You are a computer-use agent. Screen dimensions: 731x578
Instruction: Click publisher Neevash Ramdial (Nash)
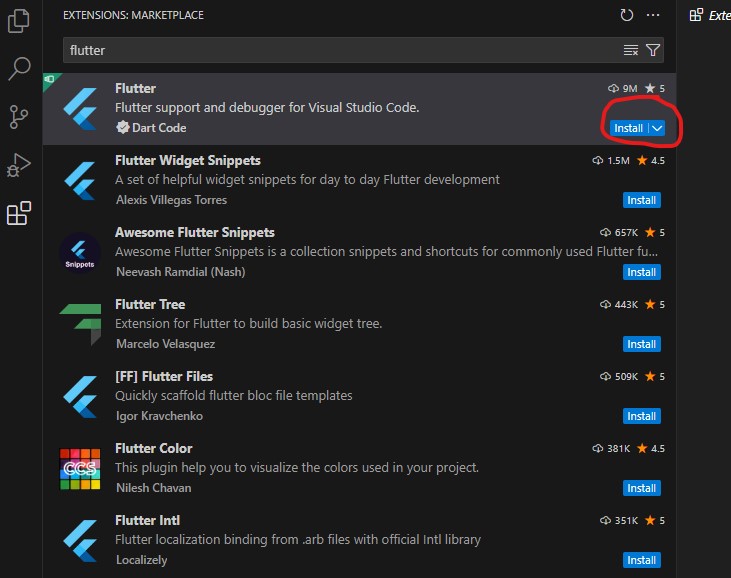[x=180, y=272]
